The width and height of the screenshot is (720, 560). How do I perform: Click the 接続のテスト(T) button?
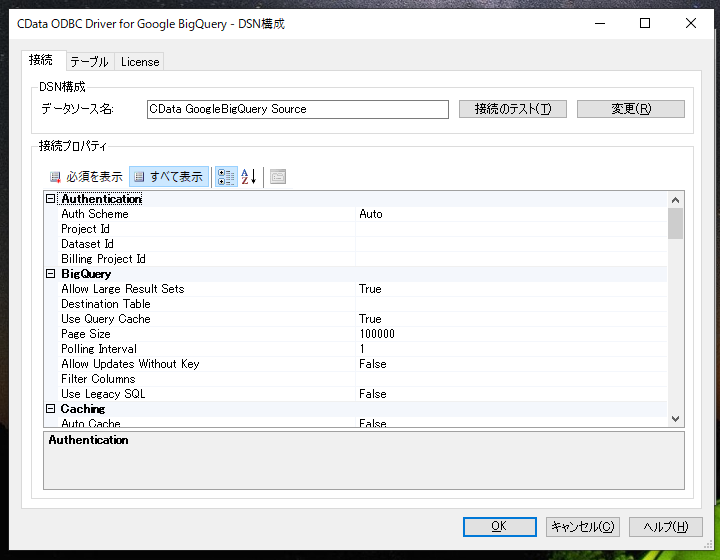point(513,109)
